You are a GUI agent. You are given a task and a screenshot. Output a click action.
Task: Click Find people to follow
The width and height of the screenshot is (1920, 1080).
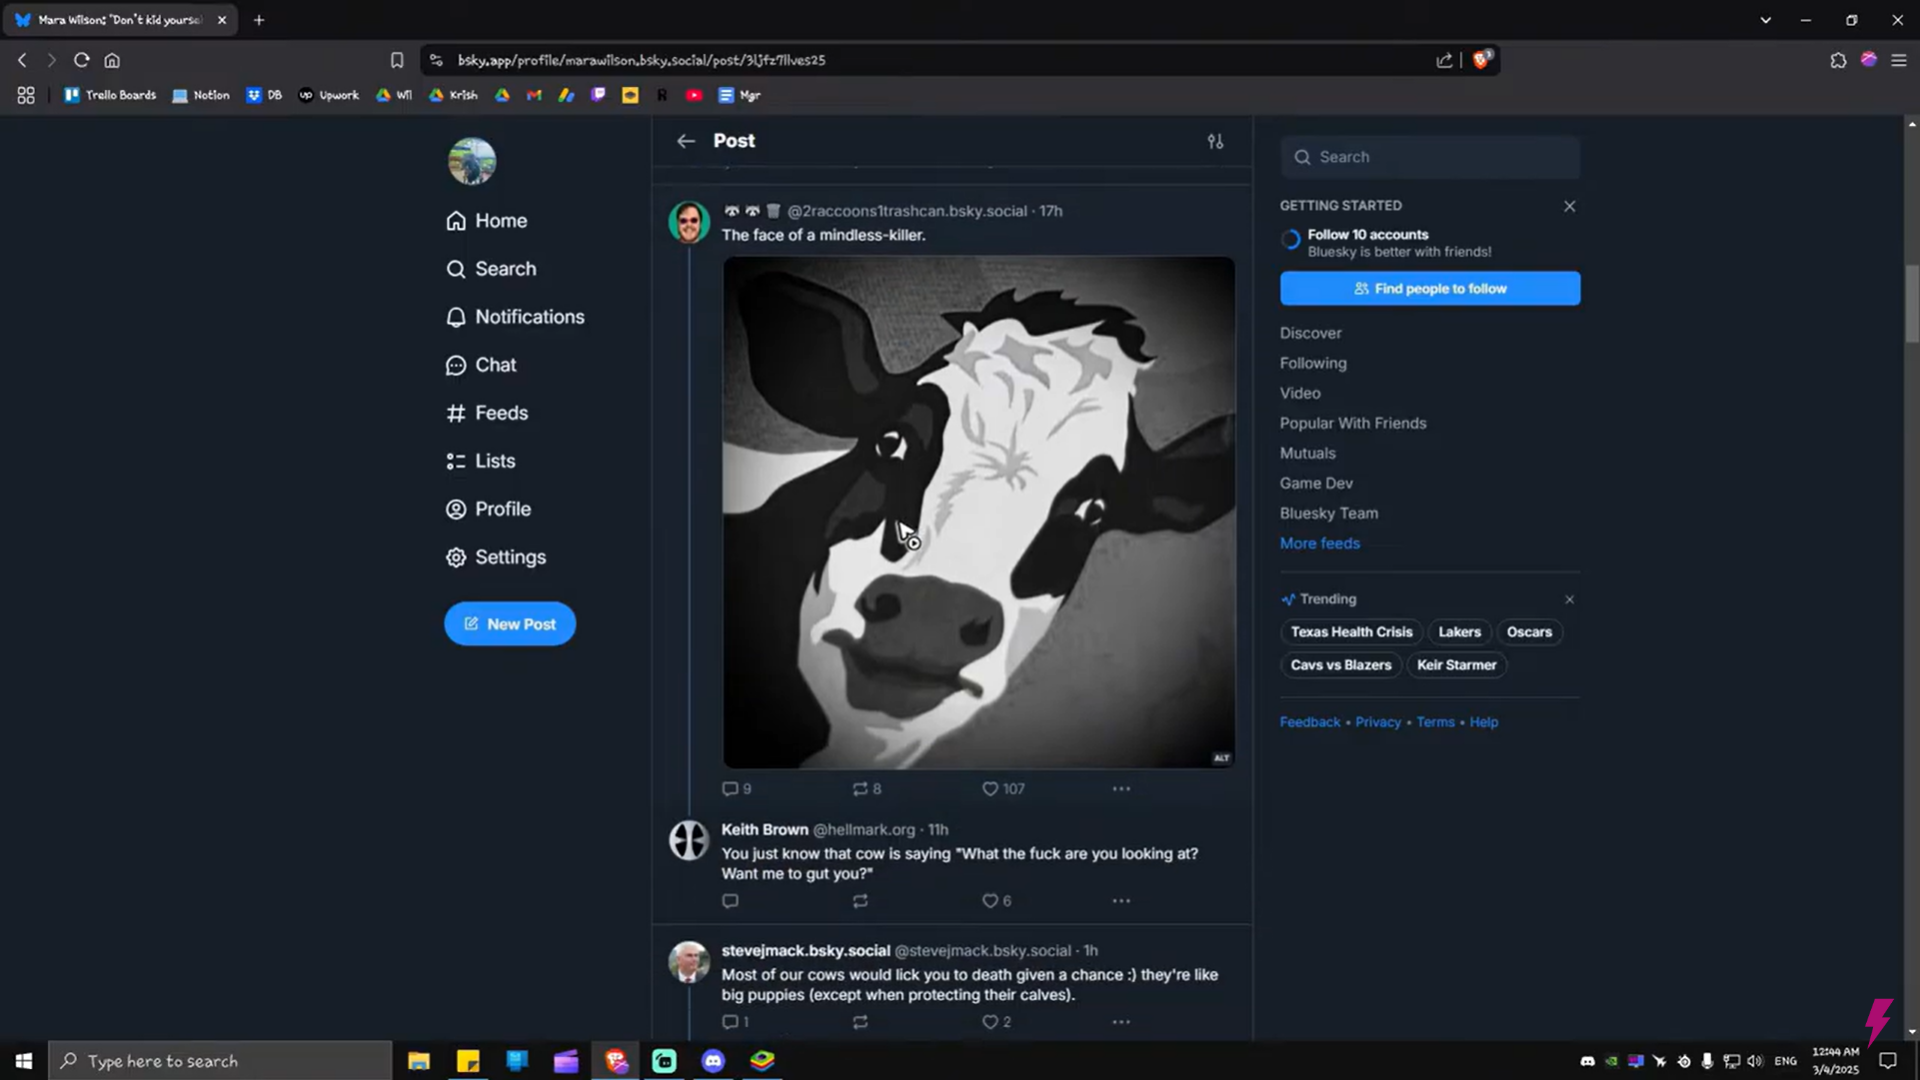point(1430,289)
